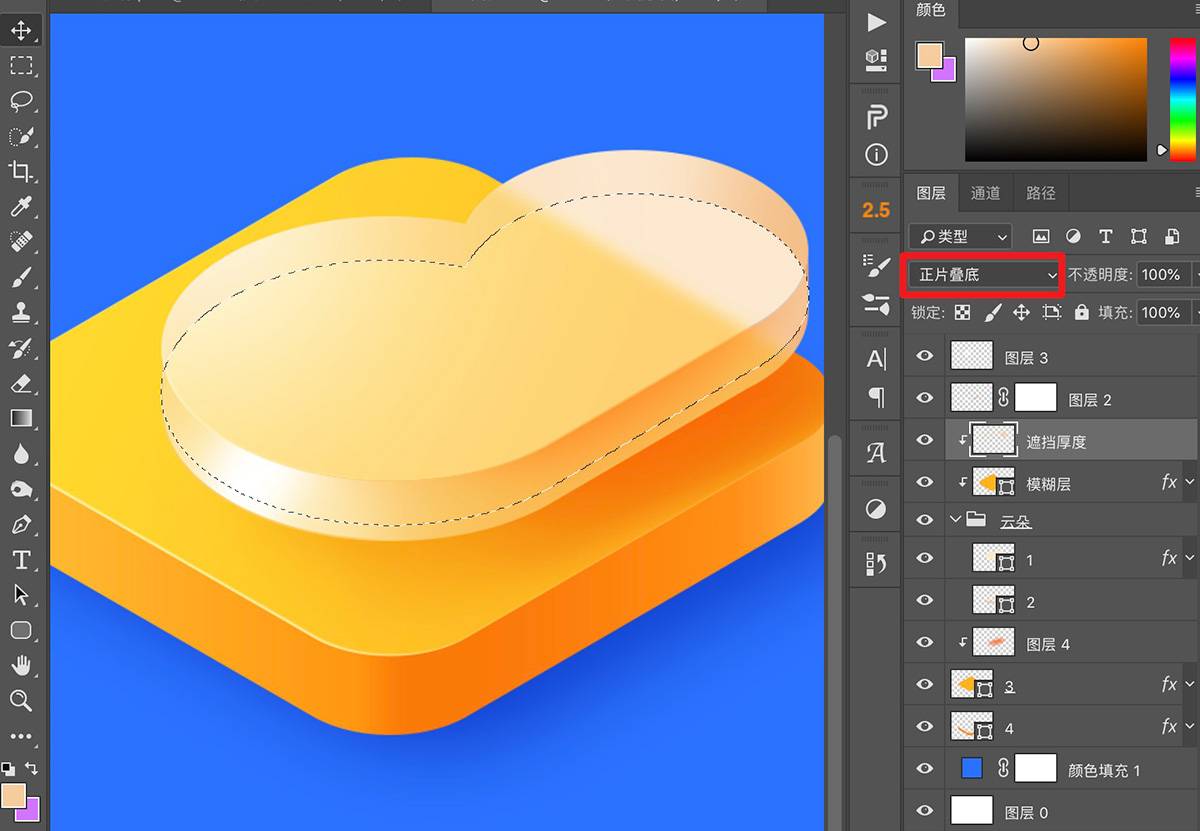The width and height of the screenshot is (1200, 831).
Task: Open the Info panel icon
Action: [876, 155]
